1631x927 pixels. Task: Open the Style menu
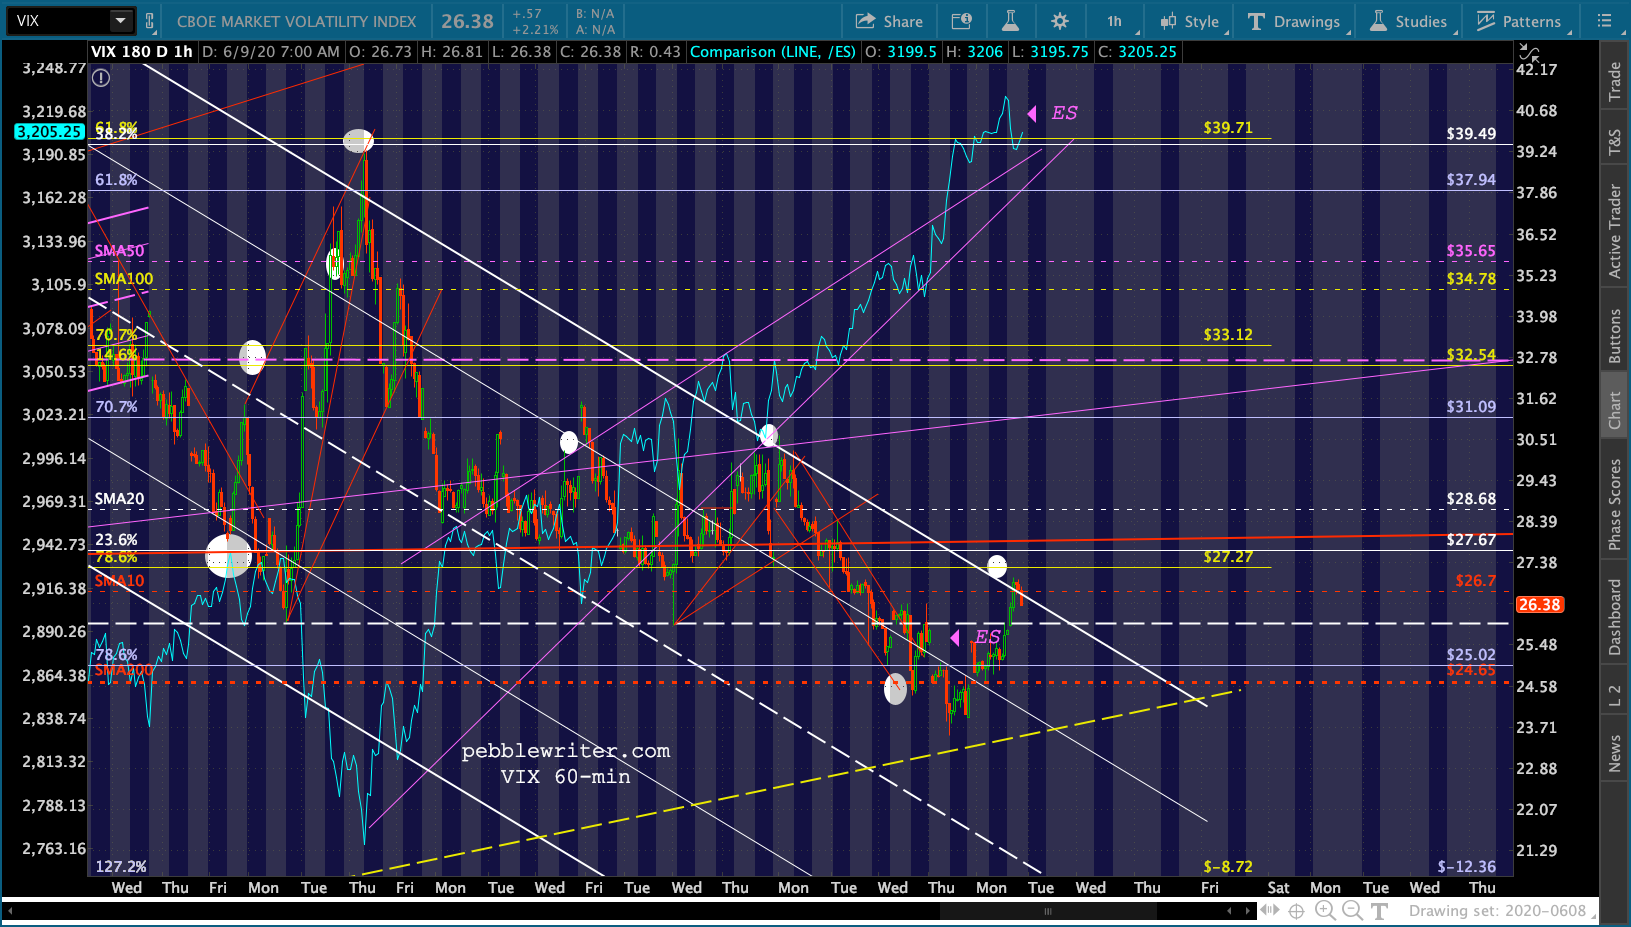click(x=1190, y=21)
